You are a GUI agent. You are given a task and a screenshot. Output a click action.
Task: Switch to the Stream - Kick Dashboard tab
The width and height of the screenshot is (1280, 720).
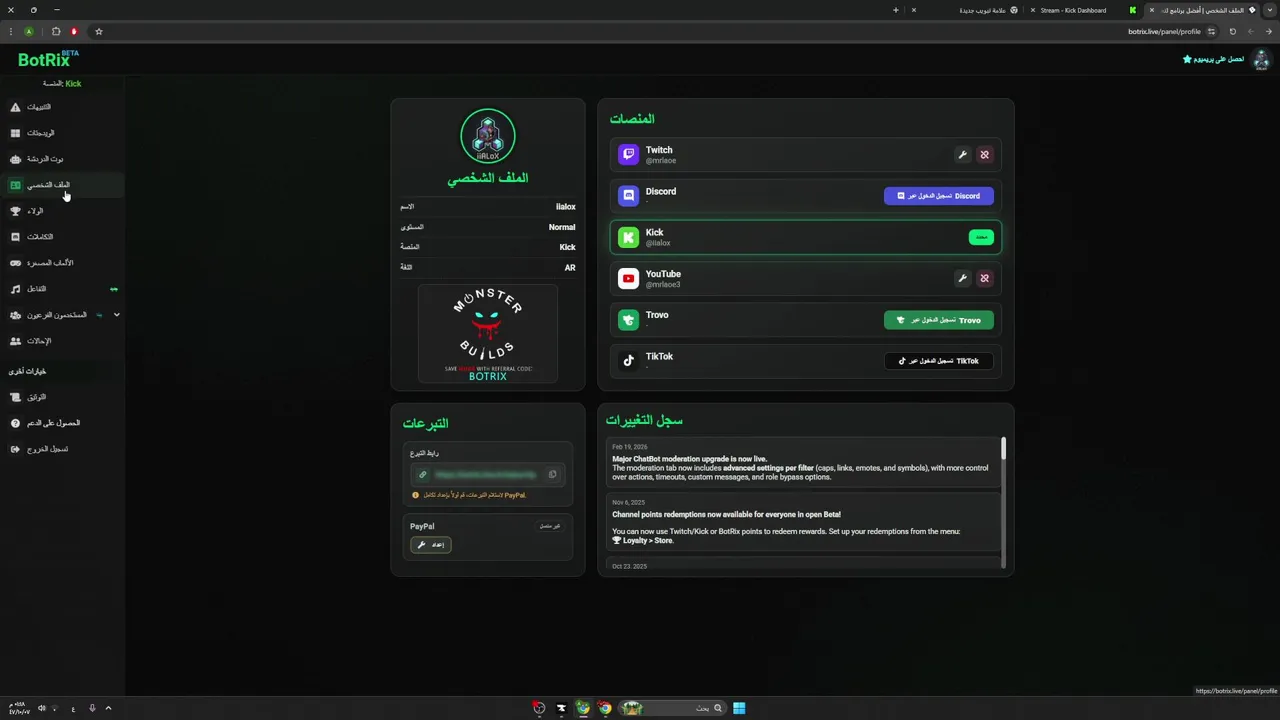(x=1082, y=10)
